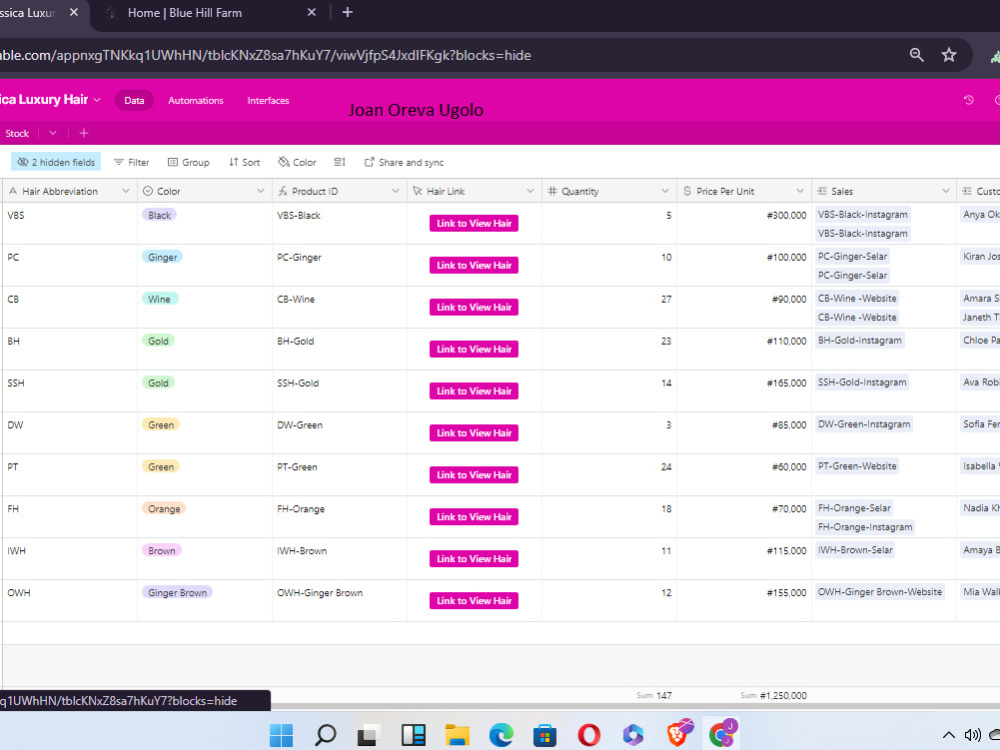Open Price Per Unit column dropdown
The height and width of the screenshot is (750, 1000).
(800, 191)
